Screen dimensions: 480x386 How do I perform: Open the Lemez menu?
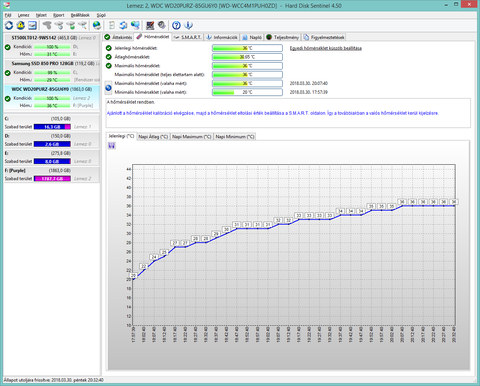pyautogui.click(x=23, y=15)
